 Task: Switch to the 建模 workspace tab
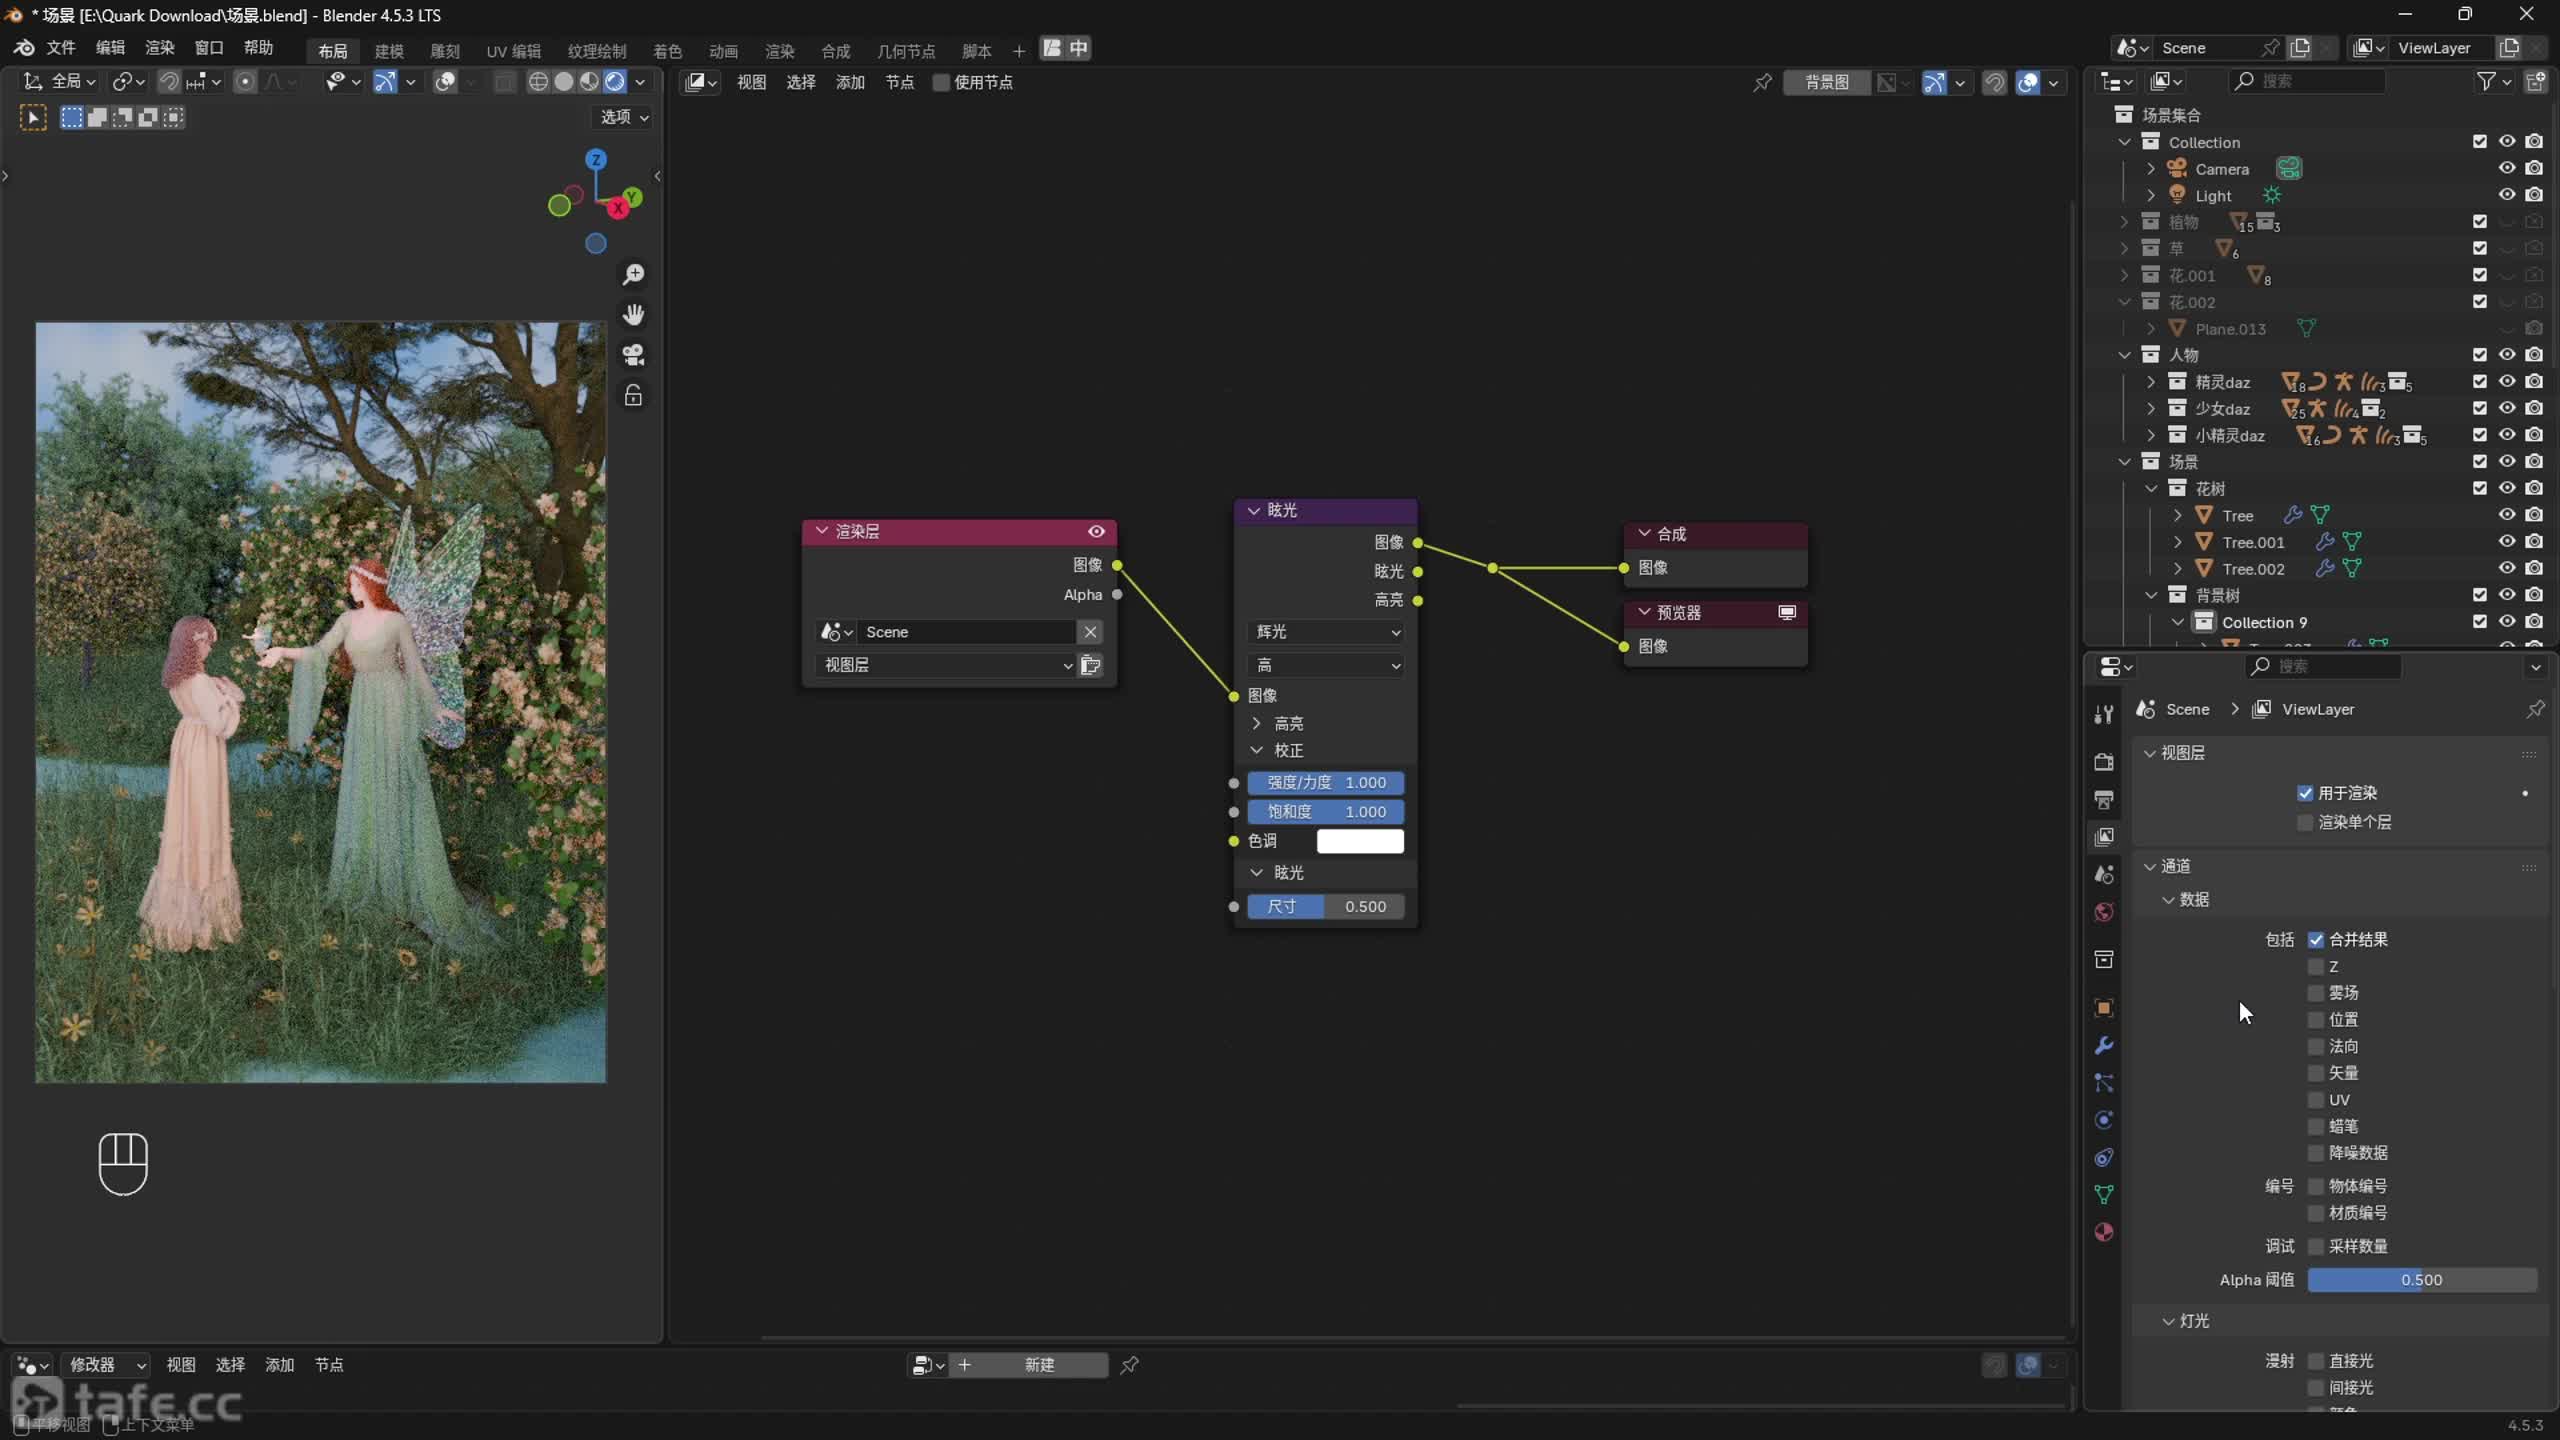389,51
